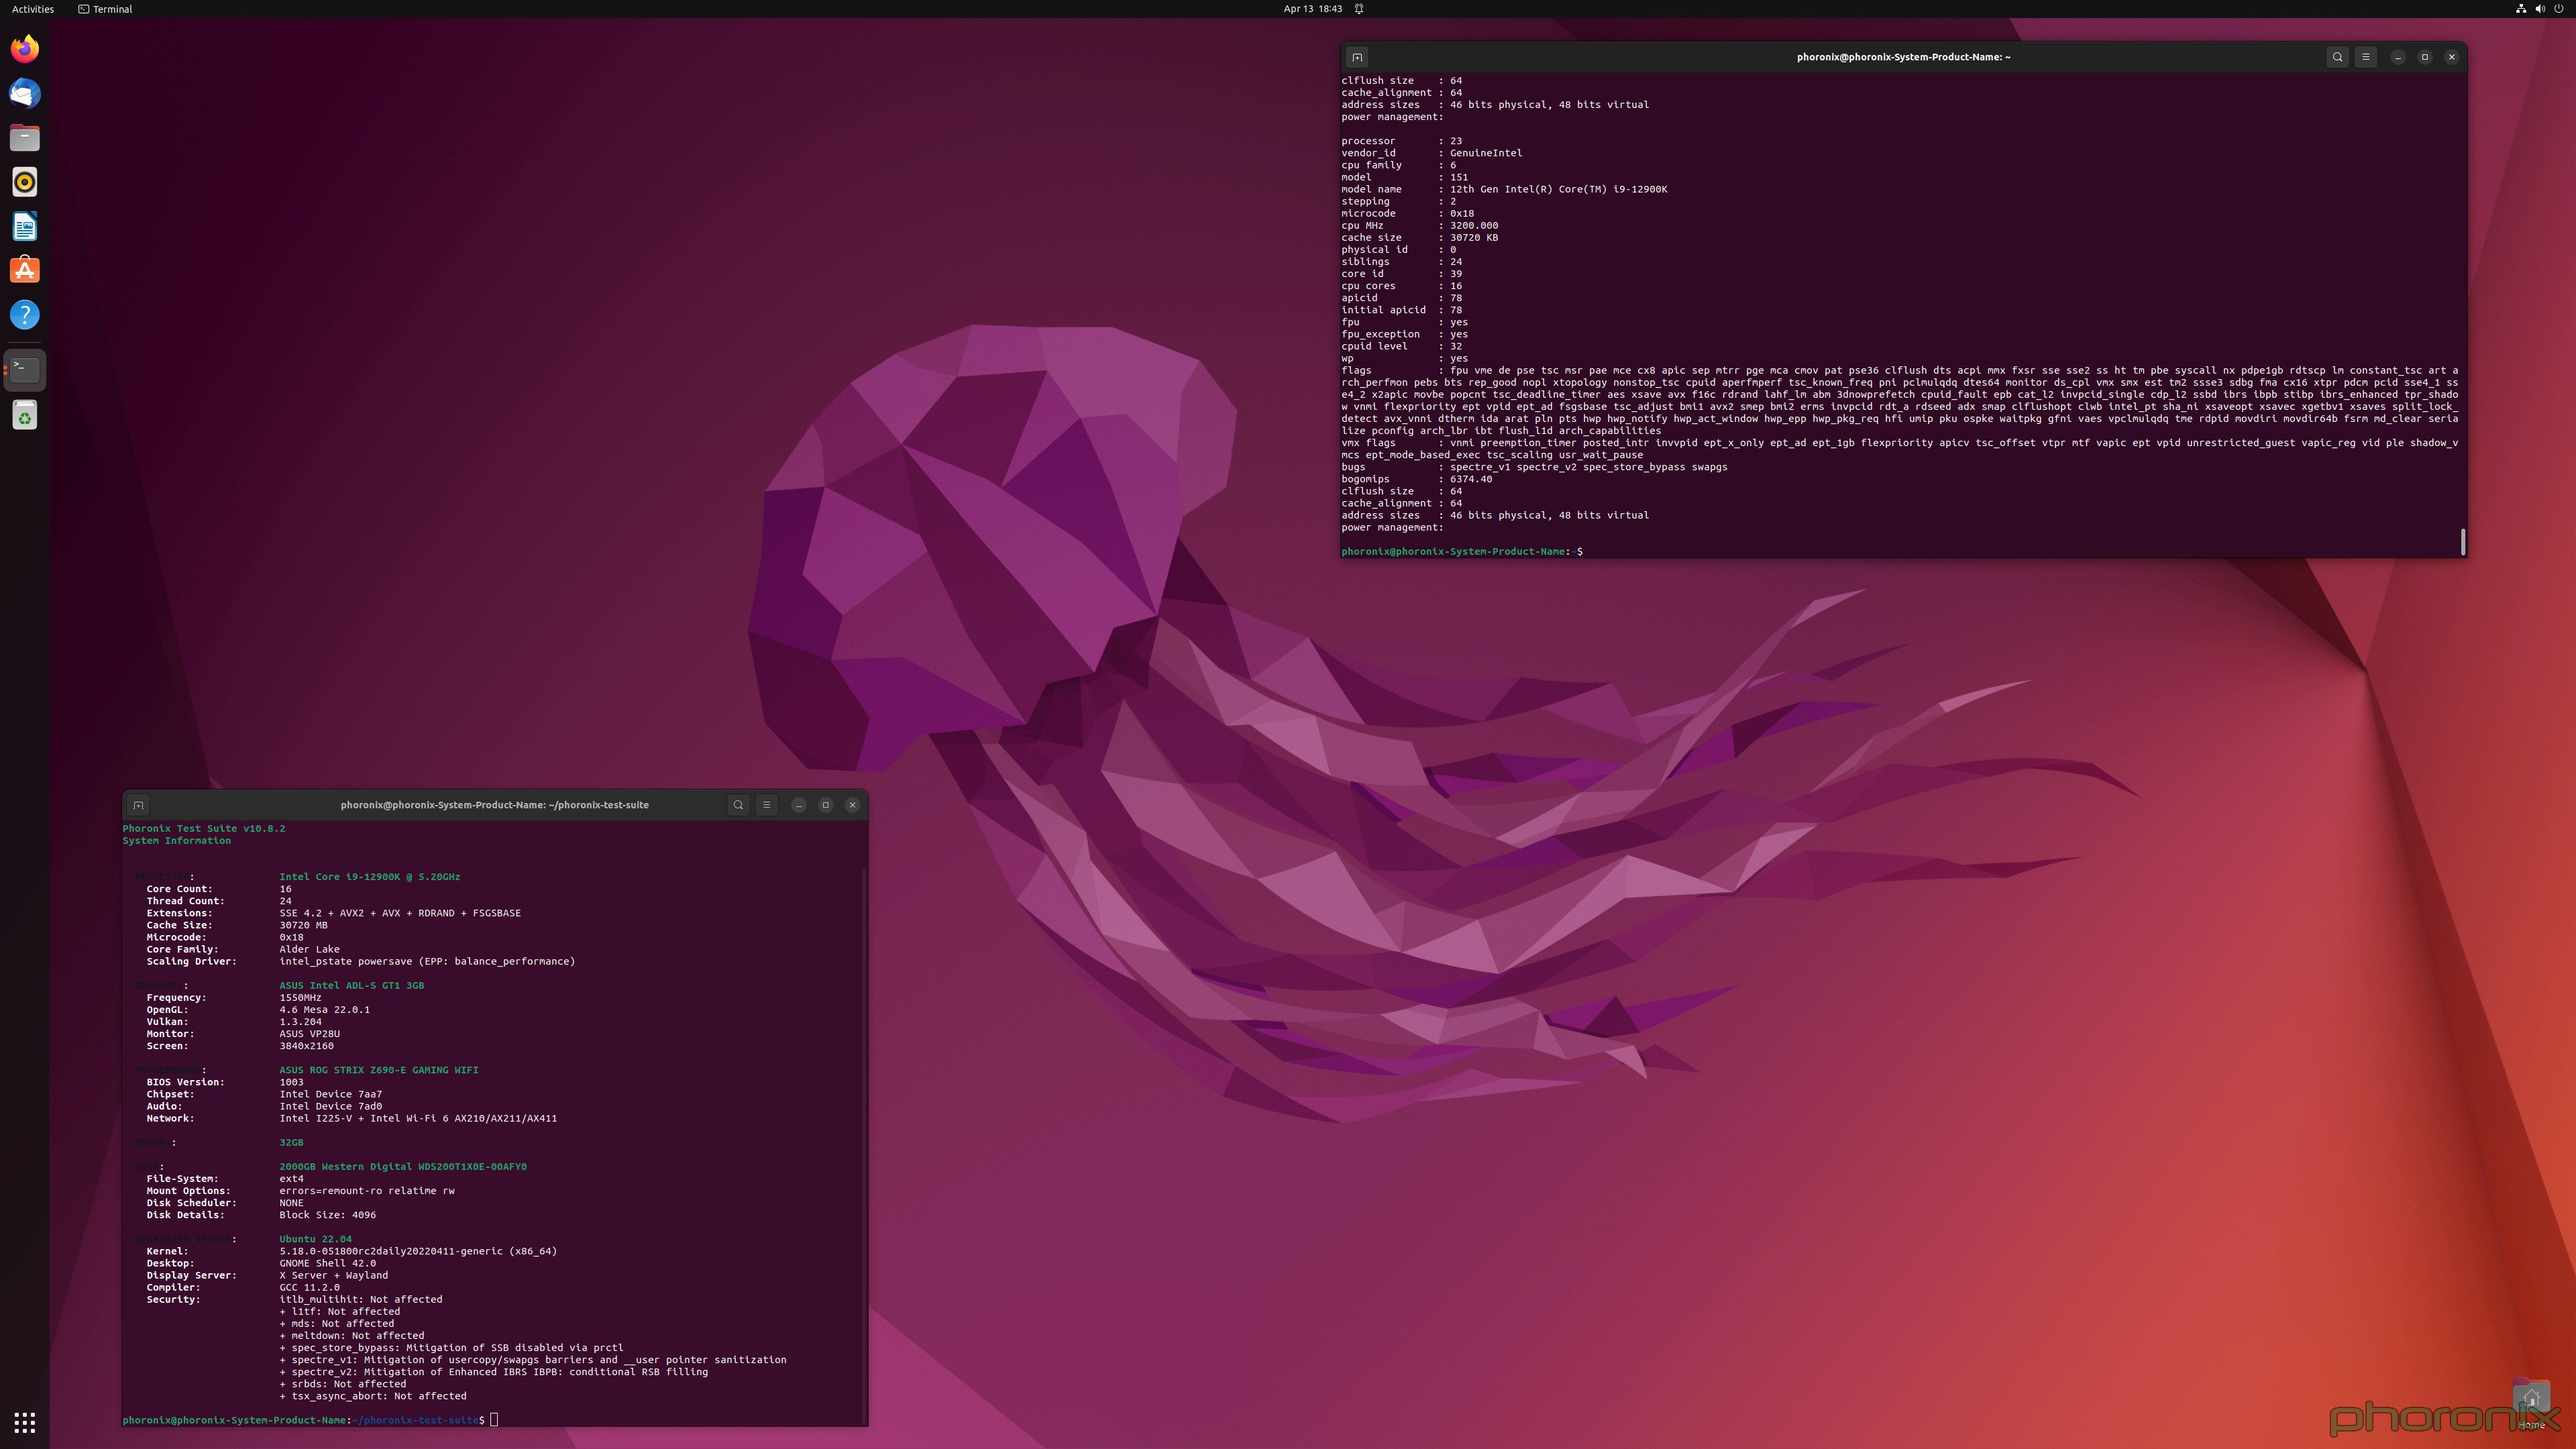The height and width of the screenshot is (1449, 2576).
Task: Open the Help icon in dock
Action: coord(25,315)
